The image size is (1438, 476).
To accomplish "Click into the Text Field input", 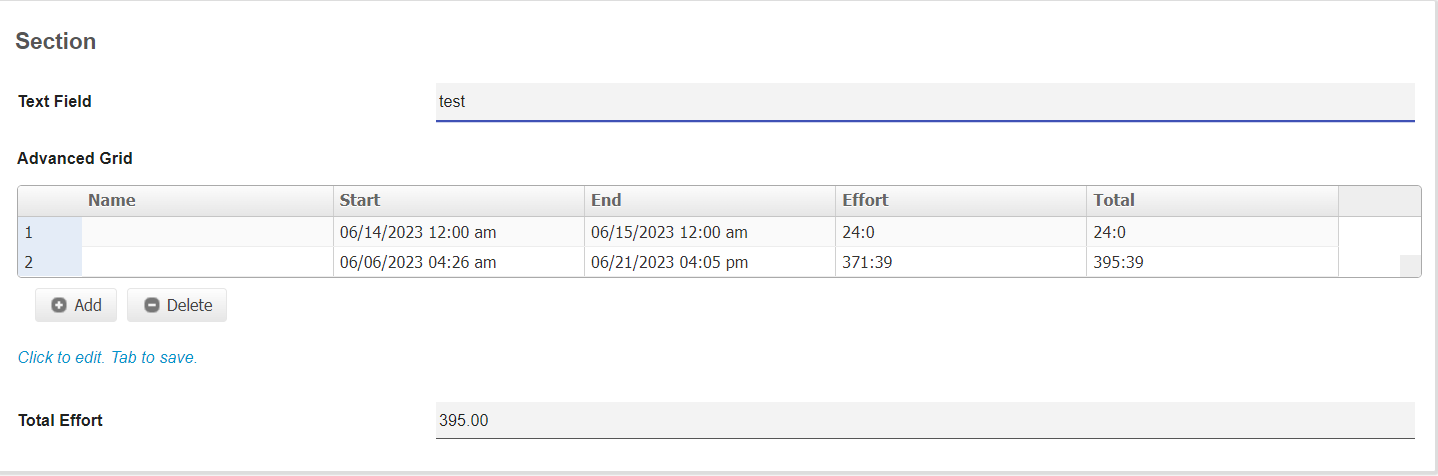I will tap(924, 102).
